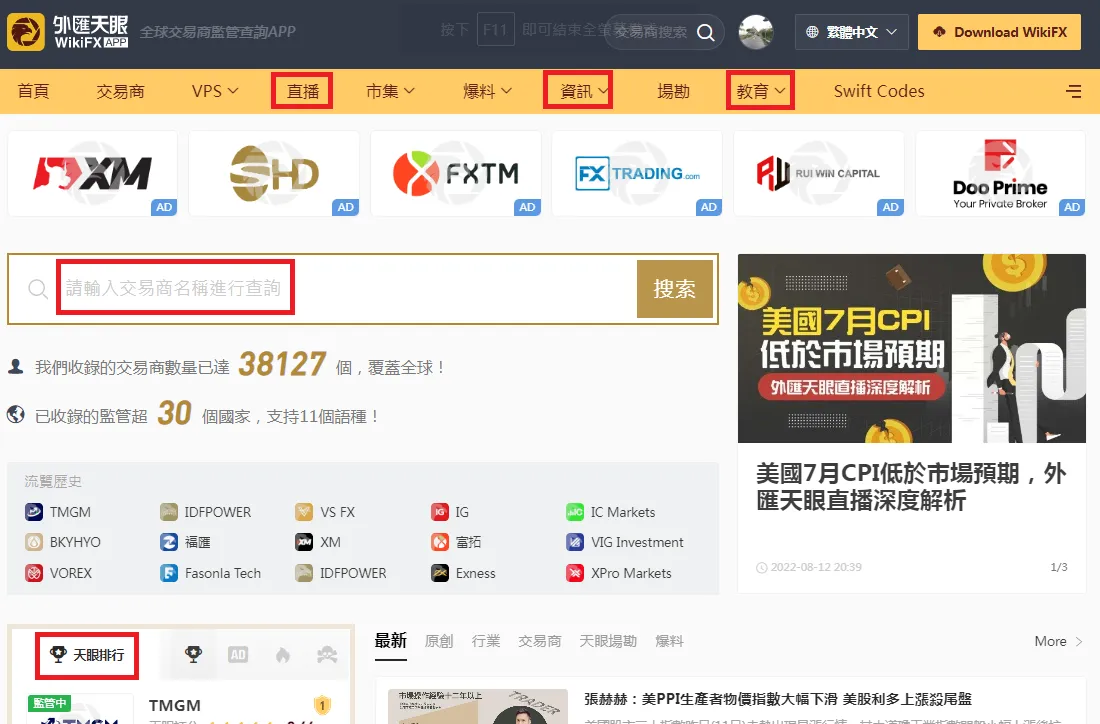
Task: Select the trophy ranking tab icon
Action: [193, 655]
